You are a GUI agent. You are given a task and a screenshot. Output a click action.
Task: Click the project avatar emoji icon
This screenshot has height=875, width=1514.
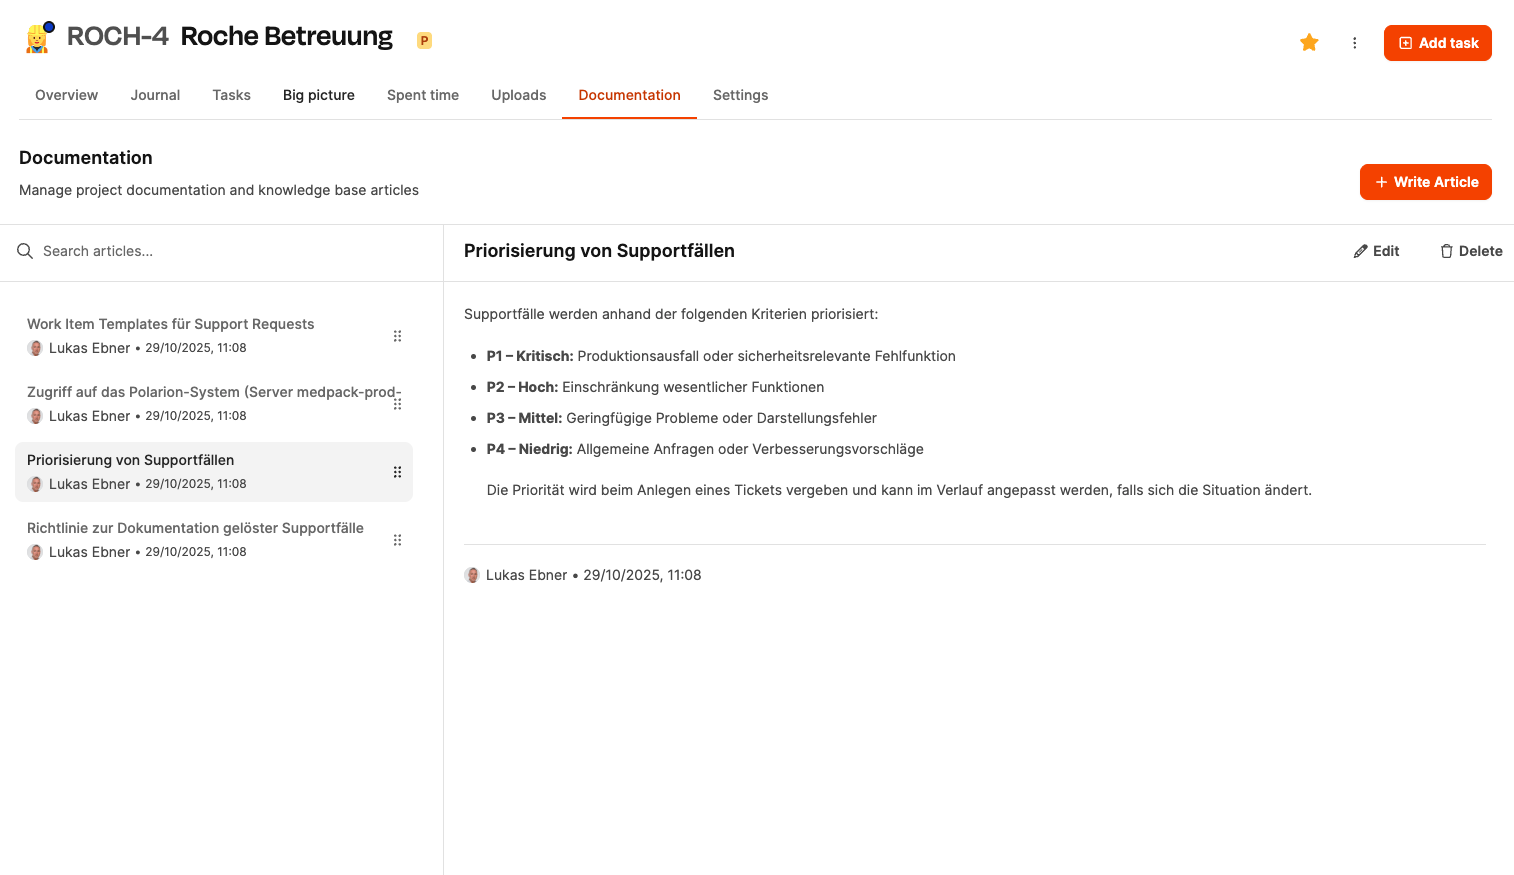tap(38, 39)
